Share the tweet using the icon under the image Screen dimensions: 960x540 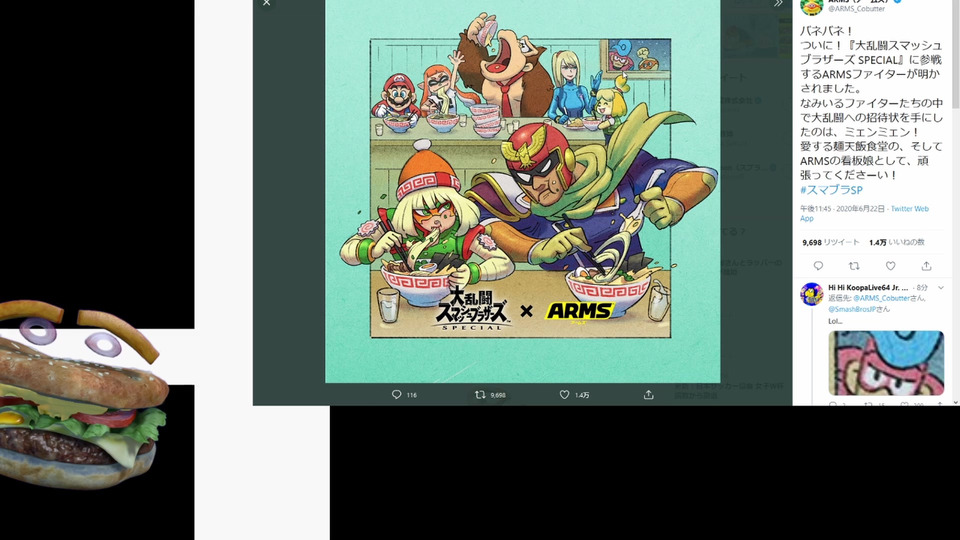(x=648, y=395)
